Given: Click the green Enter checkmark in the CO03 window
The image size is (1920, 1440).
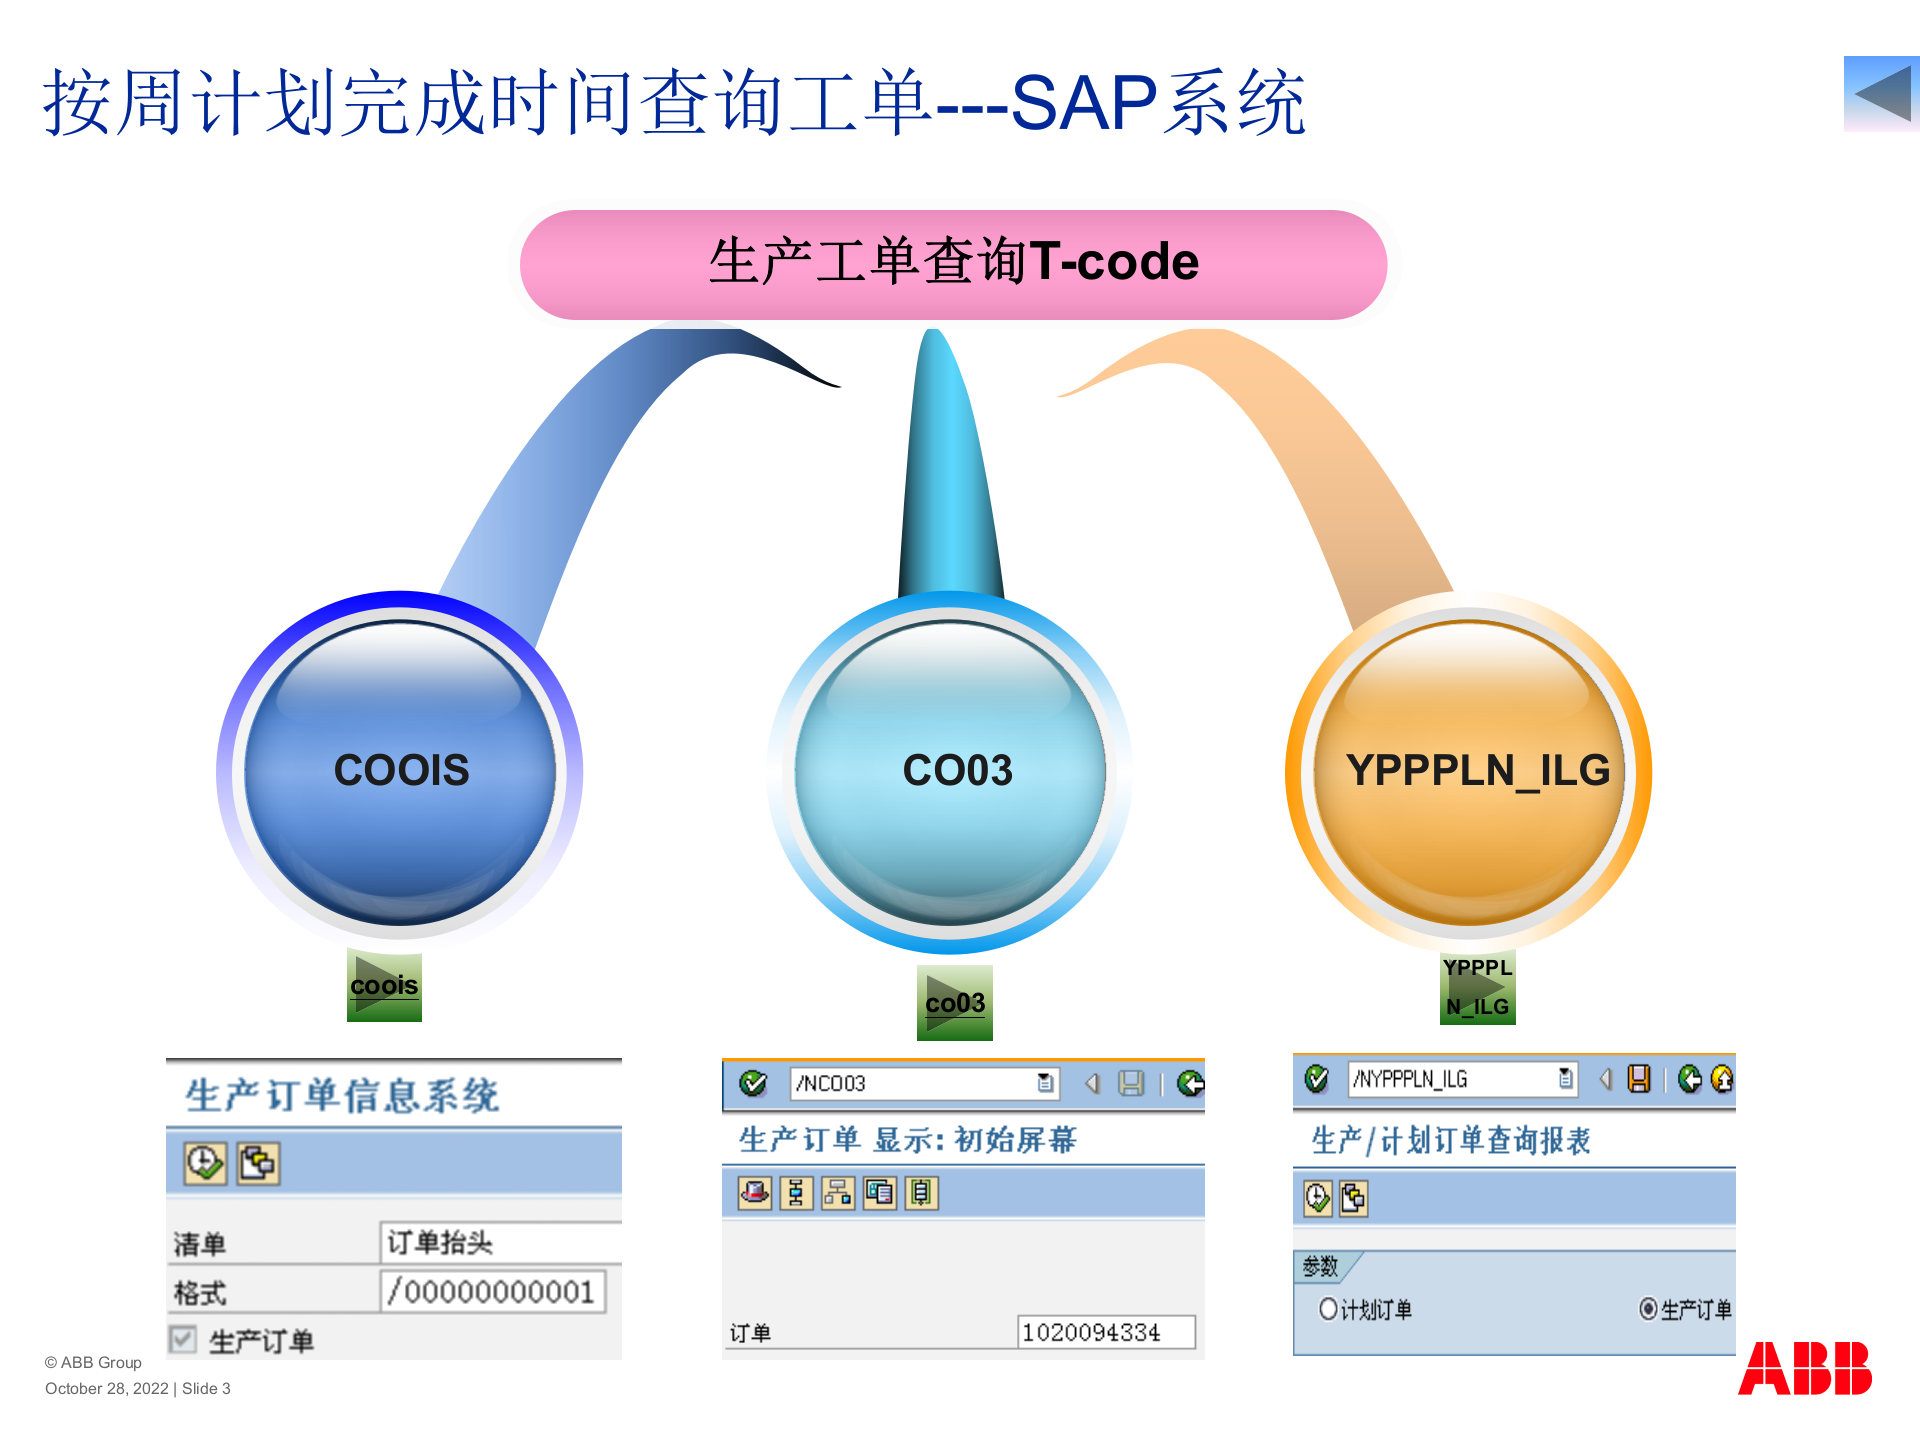Looking at the screenshot, I should 753,1082.
